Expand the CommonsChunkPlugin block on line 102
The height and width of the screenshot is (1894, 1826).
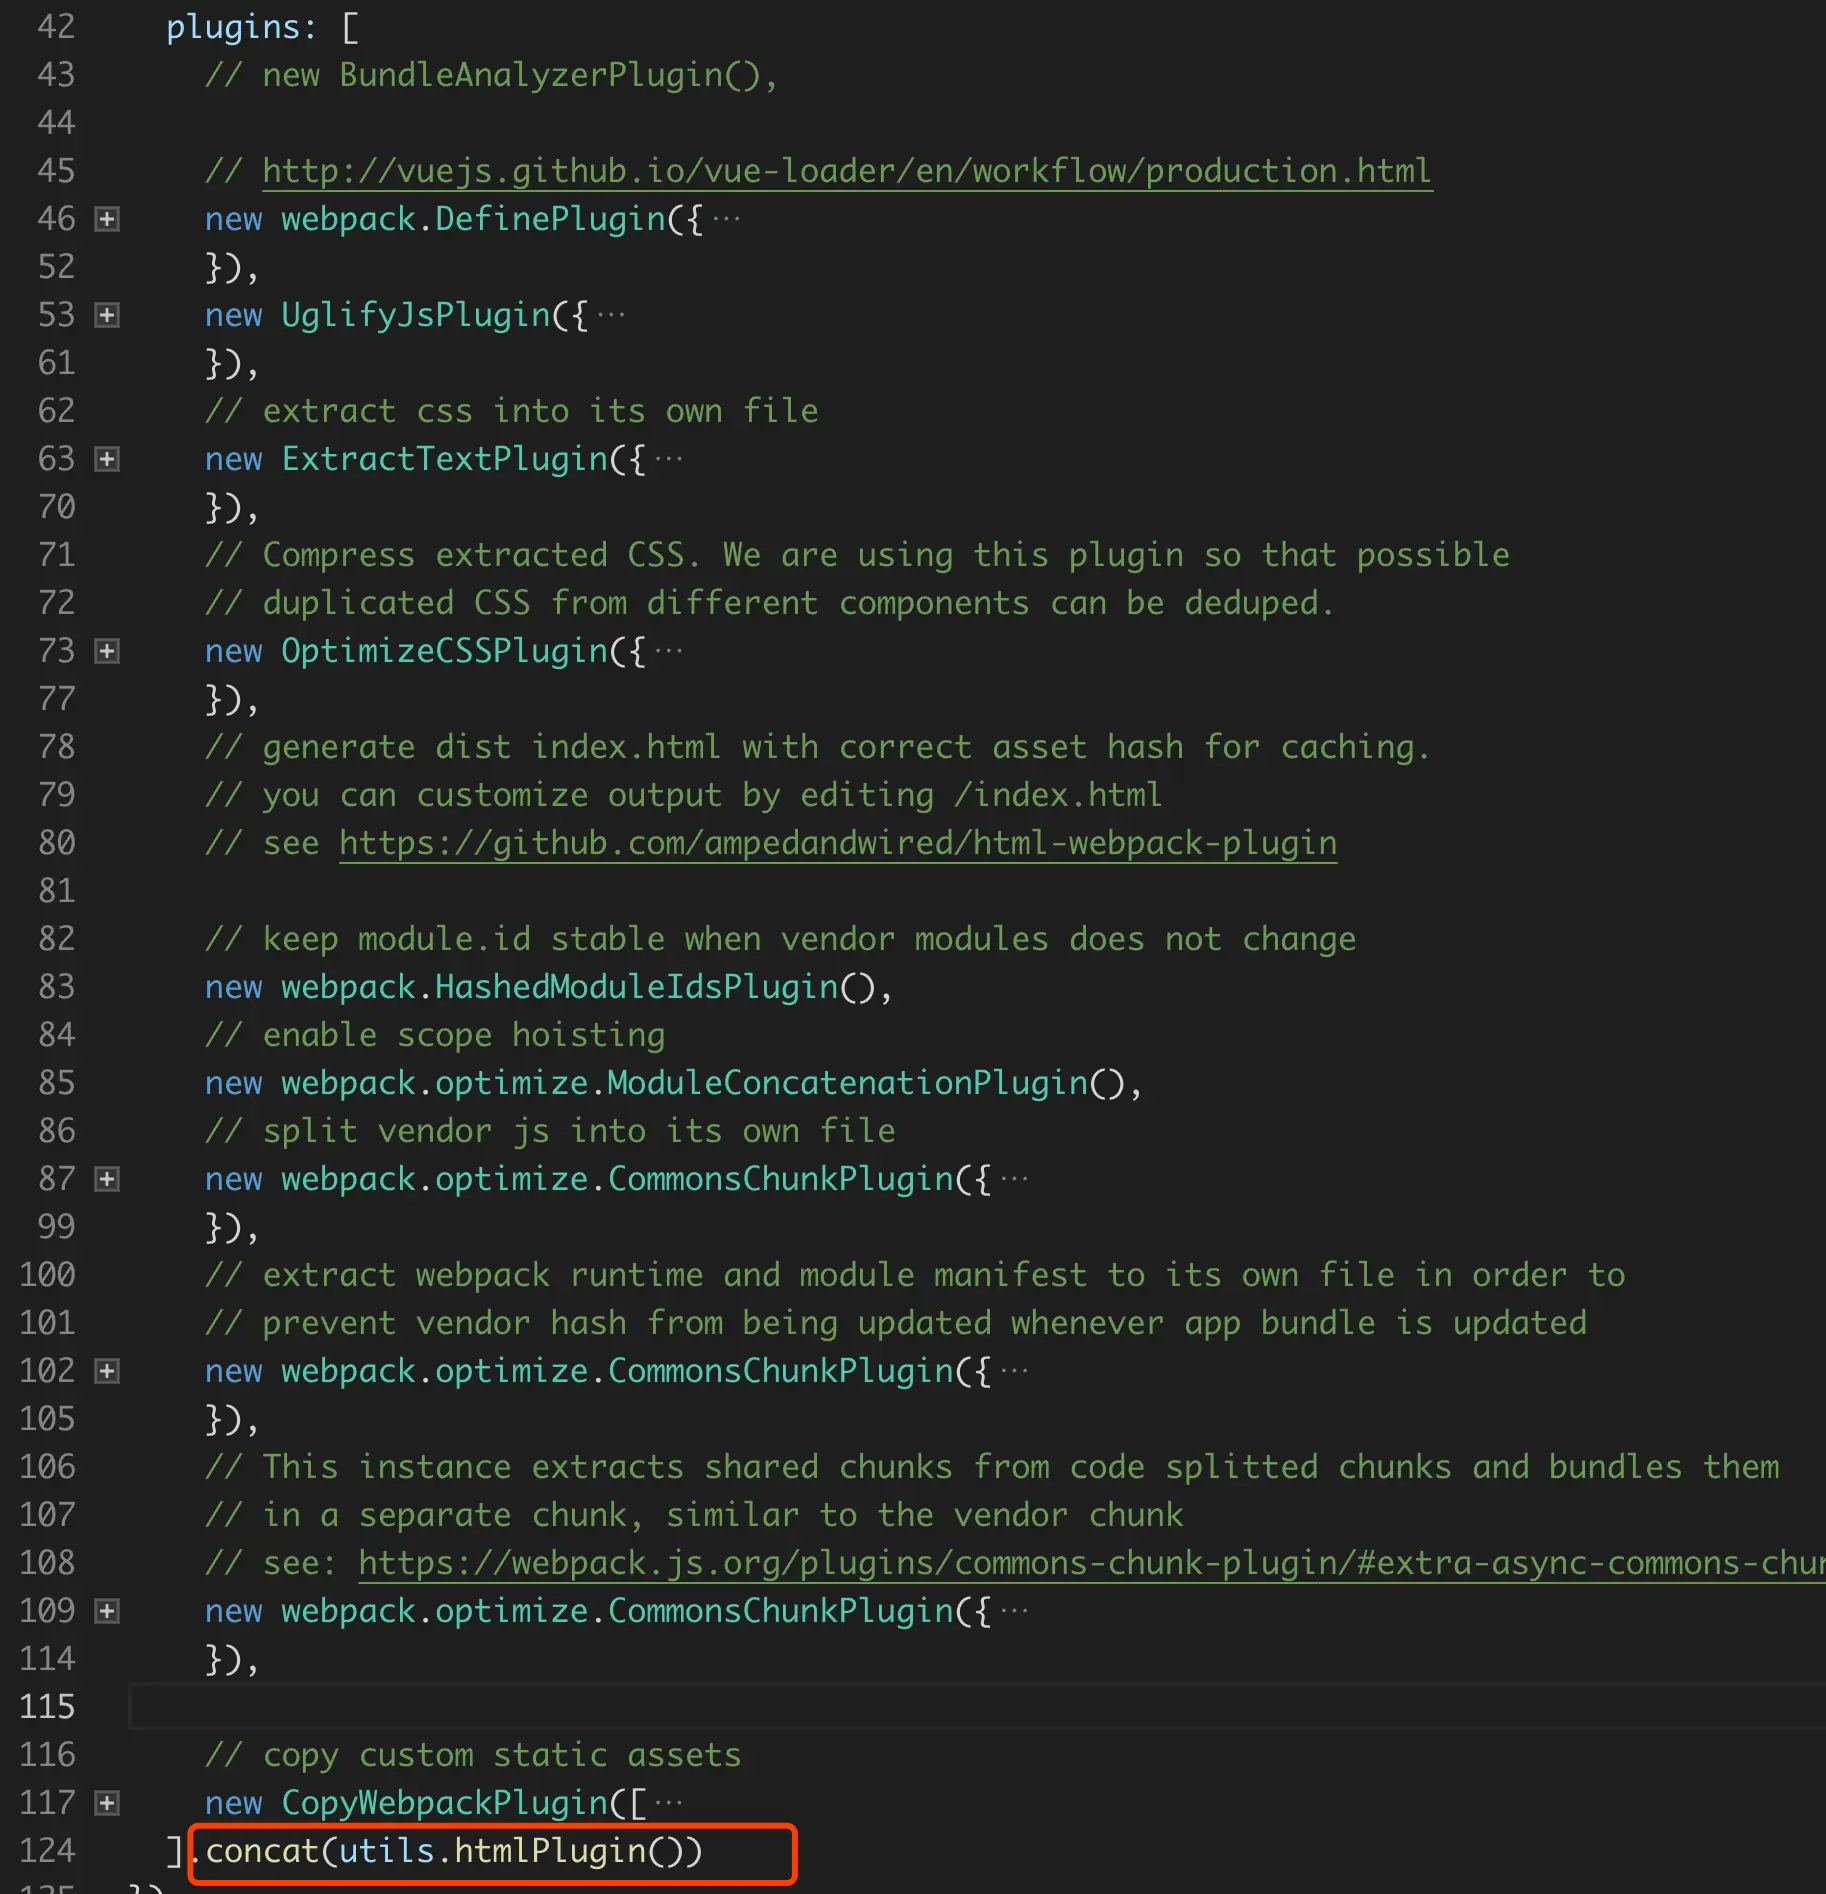107,1371
